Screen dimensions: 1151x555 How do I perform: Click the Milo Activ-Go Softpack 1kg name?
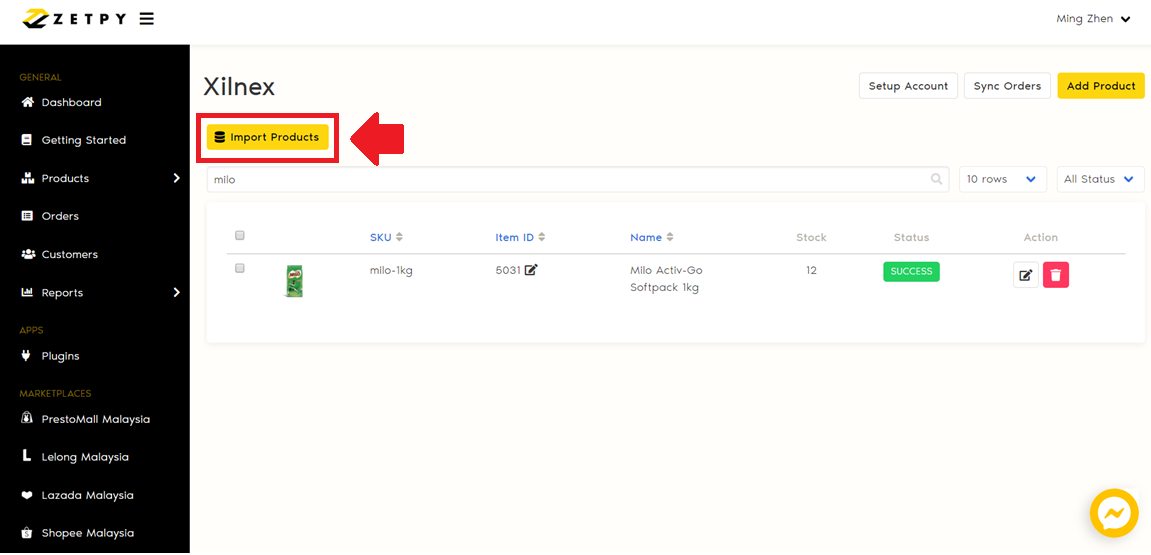[x=667, y=279]
